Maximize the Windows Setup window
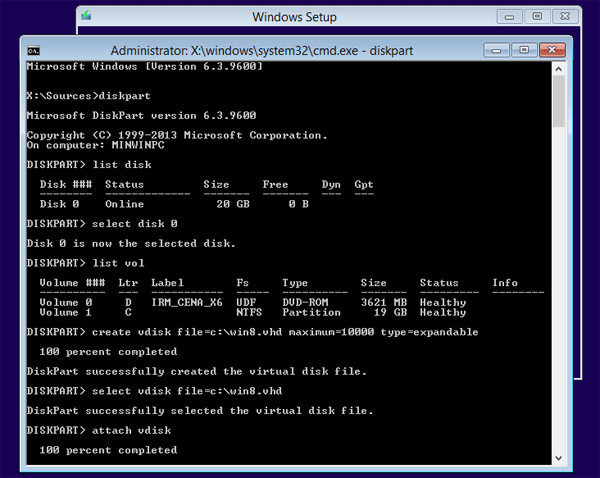Image resolution: width=600 pixels, height=478 pixels. [x=536, y=16]
